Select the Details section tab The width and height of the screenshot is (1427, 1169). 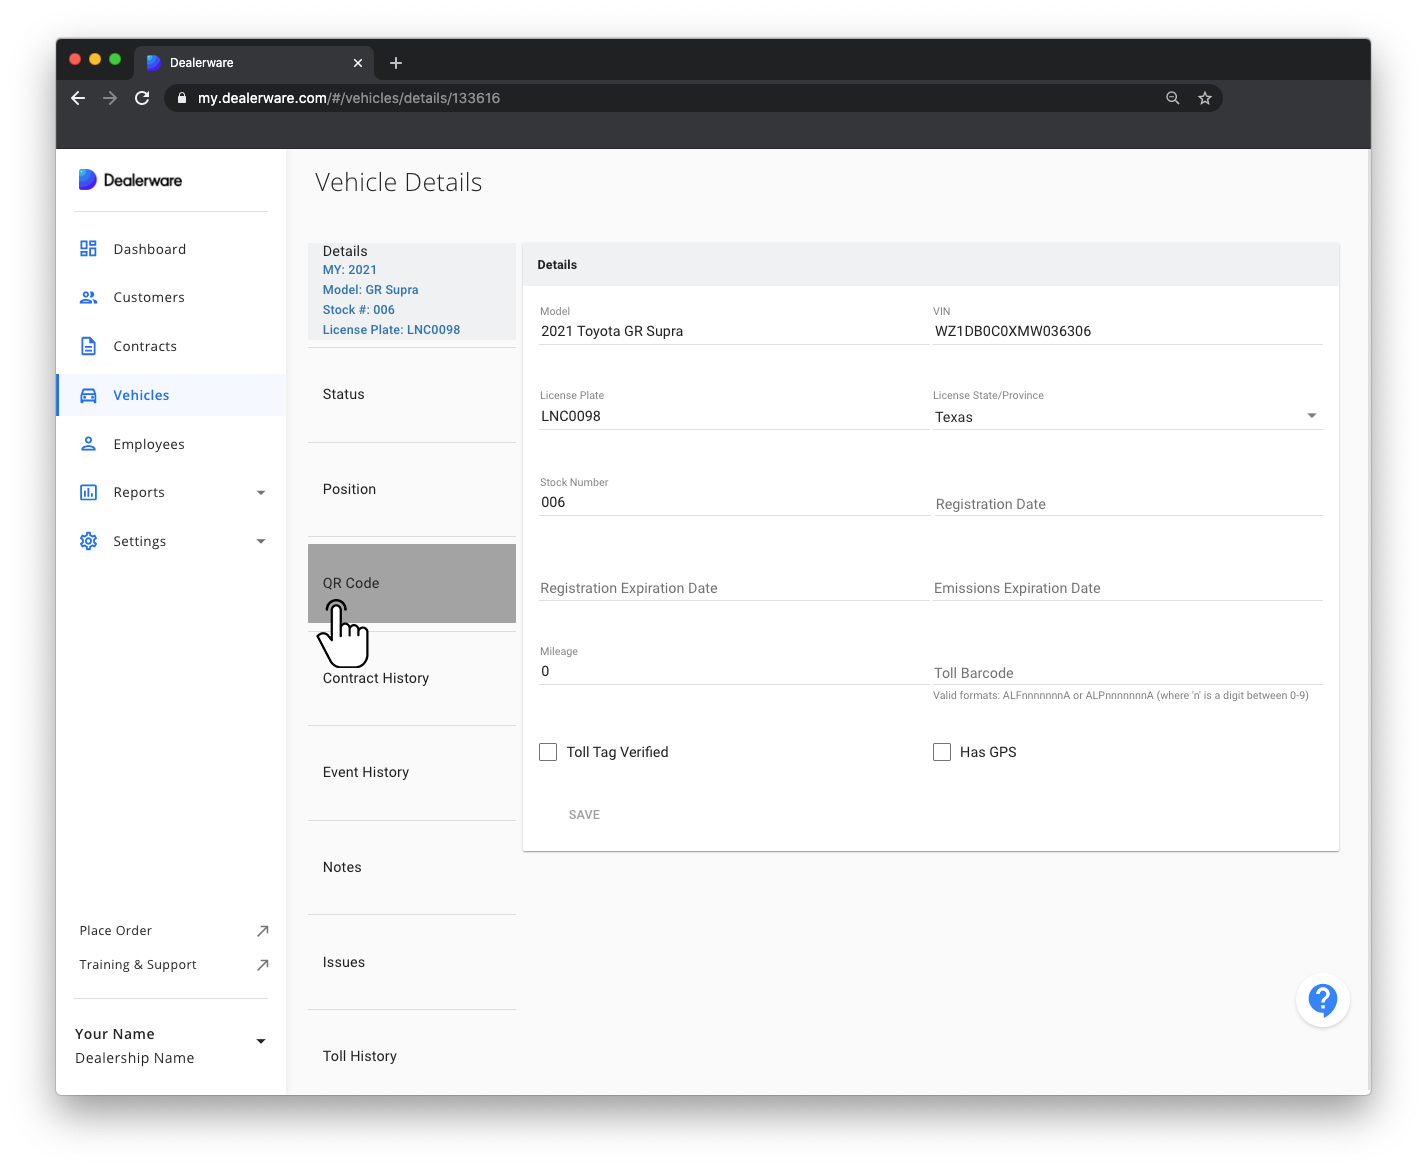click(412, 291)
